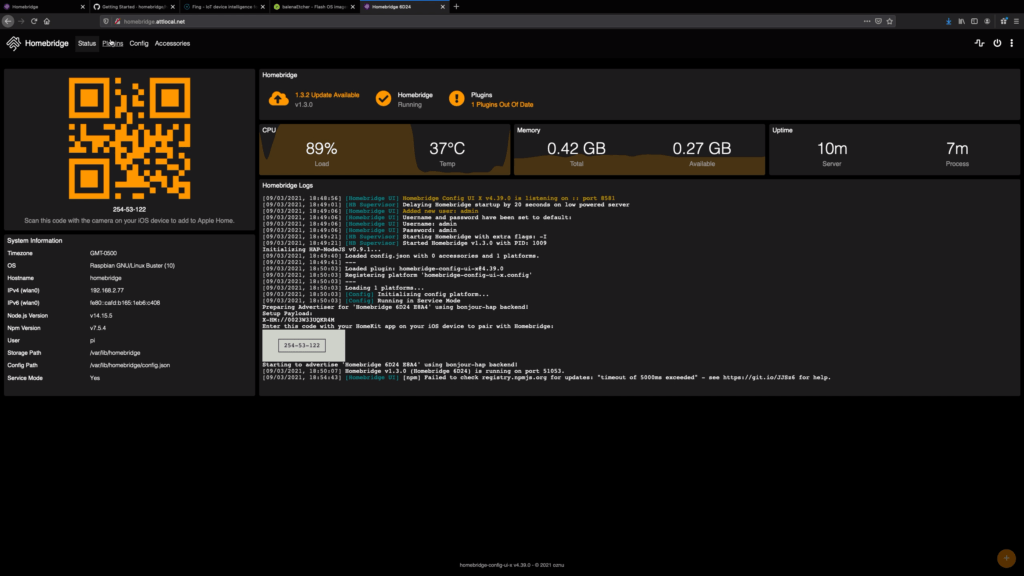Click the OS value Raspbian GNU/Linux Buster (10)

click(132, 266)
